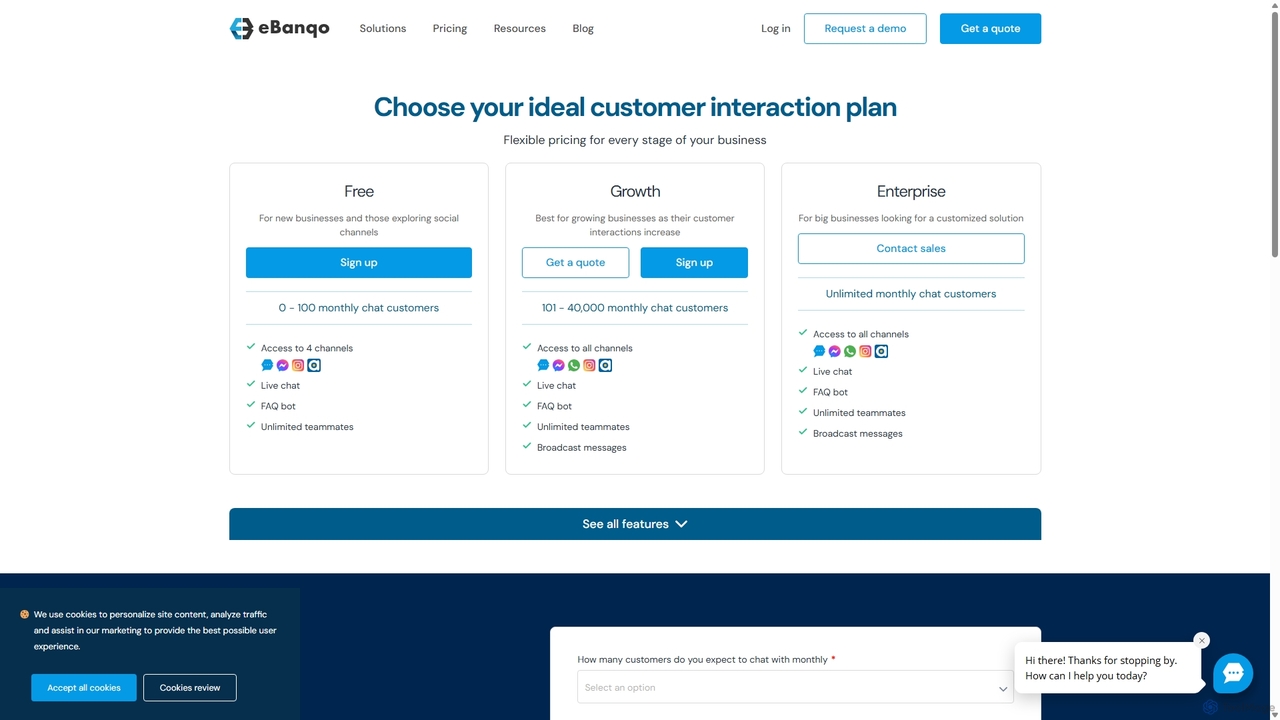Click Contact sales in Enterprise plan
Screen dimensions: 1280x720
(911, 248)
